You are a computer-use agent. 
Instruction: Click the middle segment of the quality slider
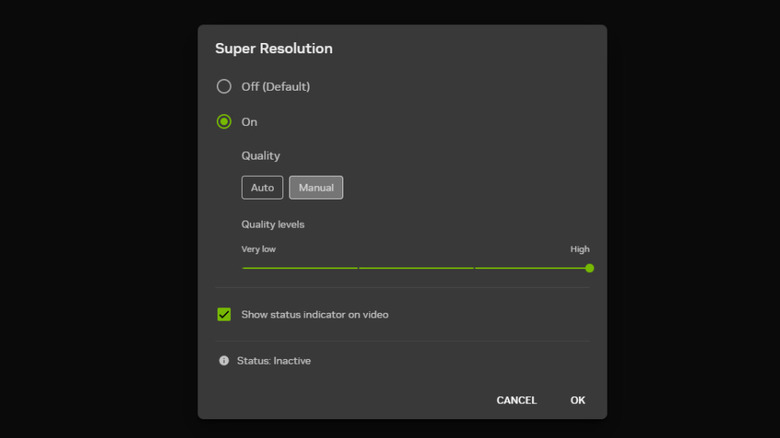tap(416, 268)
